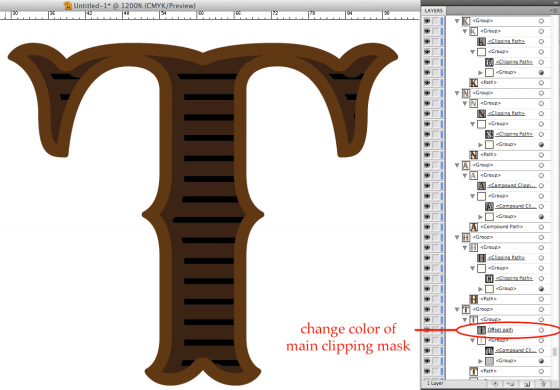Collapse the top-level T Group

pos(457,309)
